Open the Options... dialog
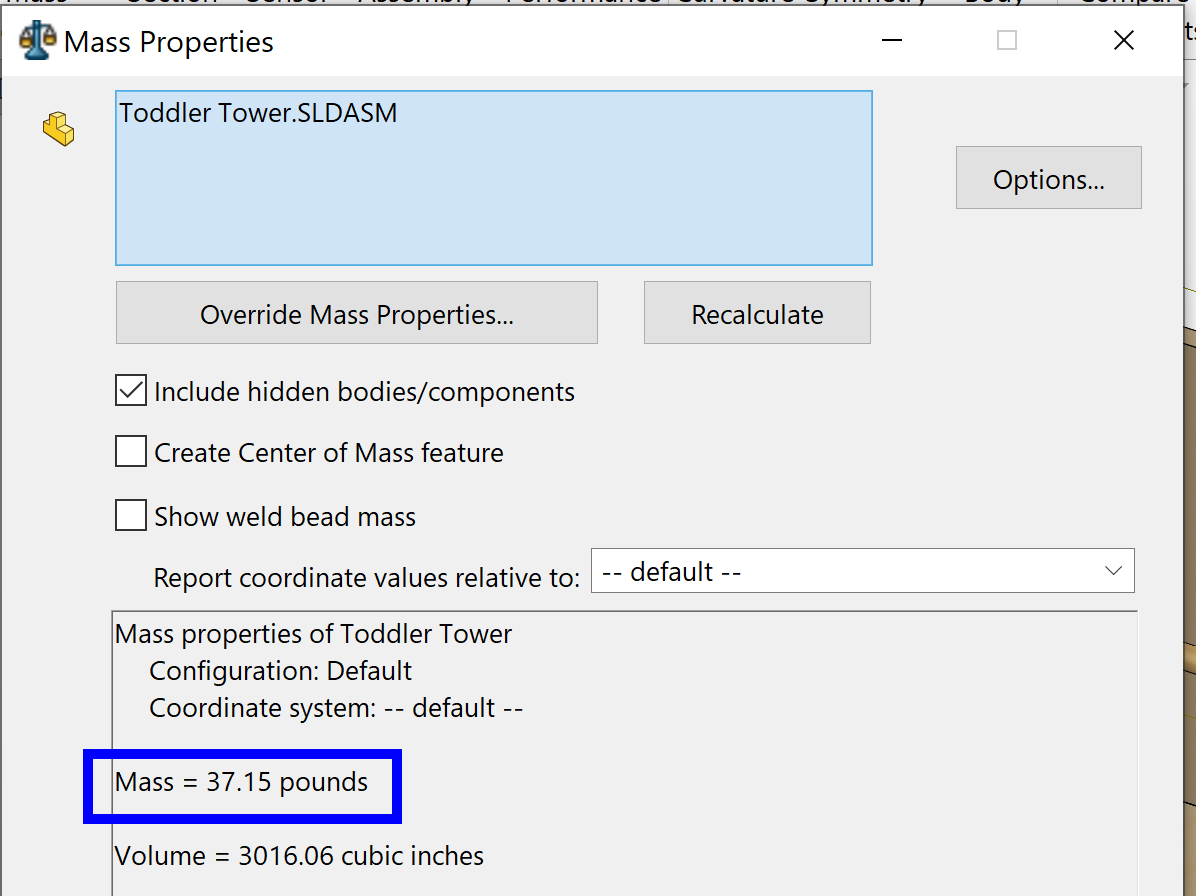The width and height of the screenshot is (1196, 896). coord(1048,178)
